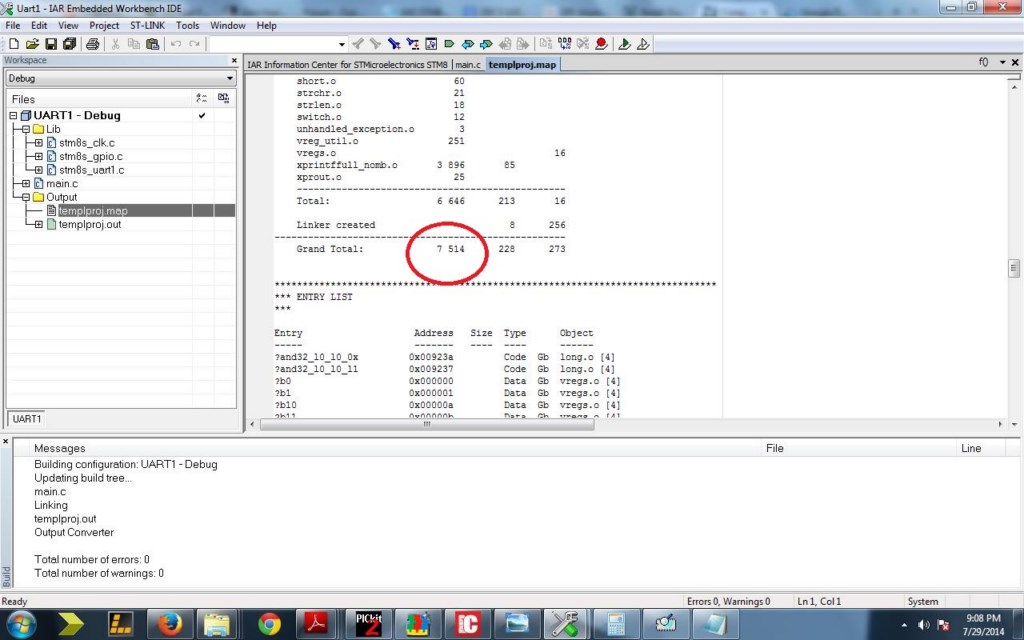
Task: Click the Save toolbar icon
Action: click(x=50, y=44)
